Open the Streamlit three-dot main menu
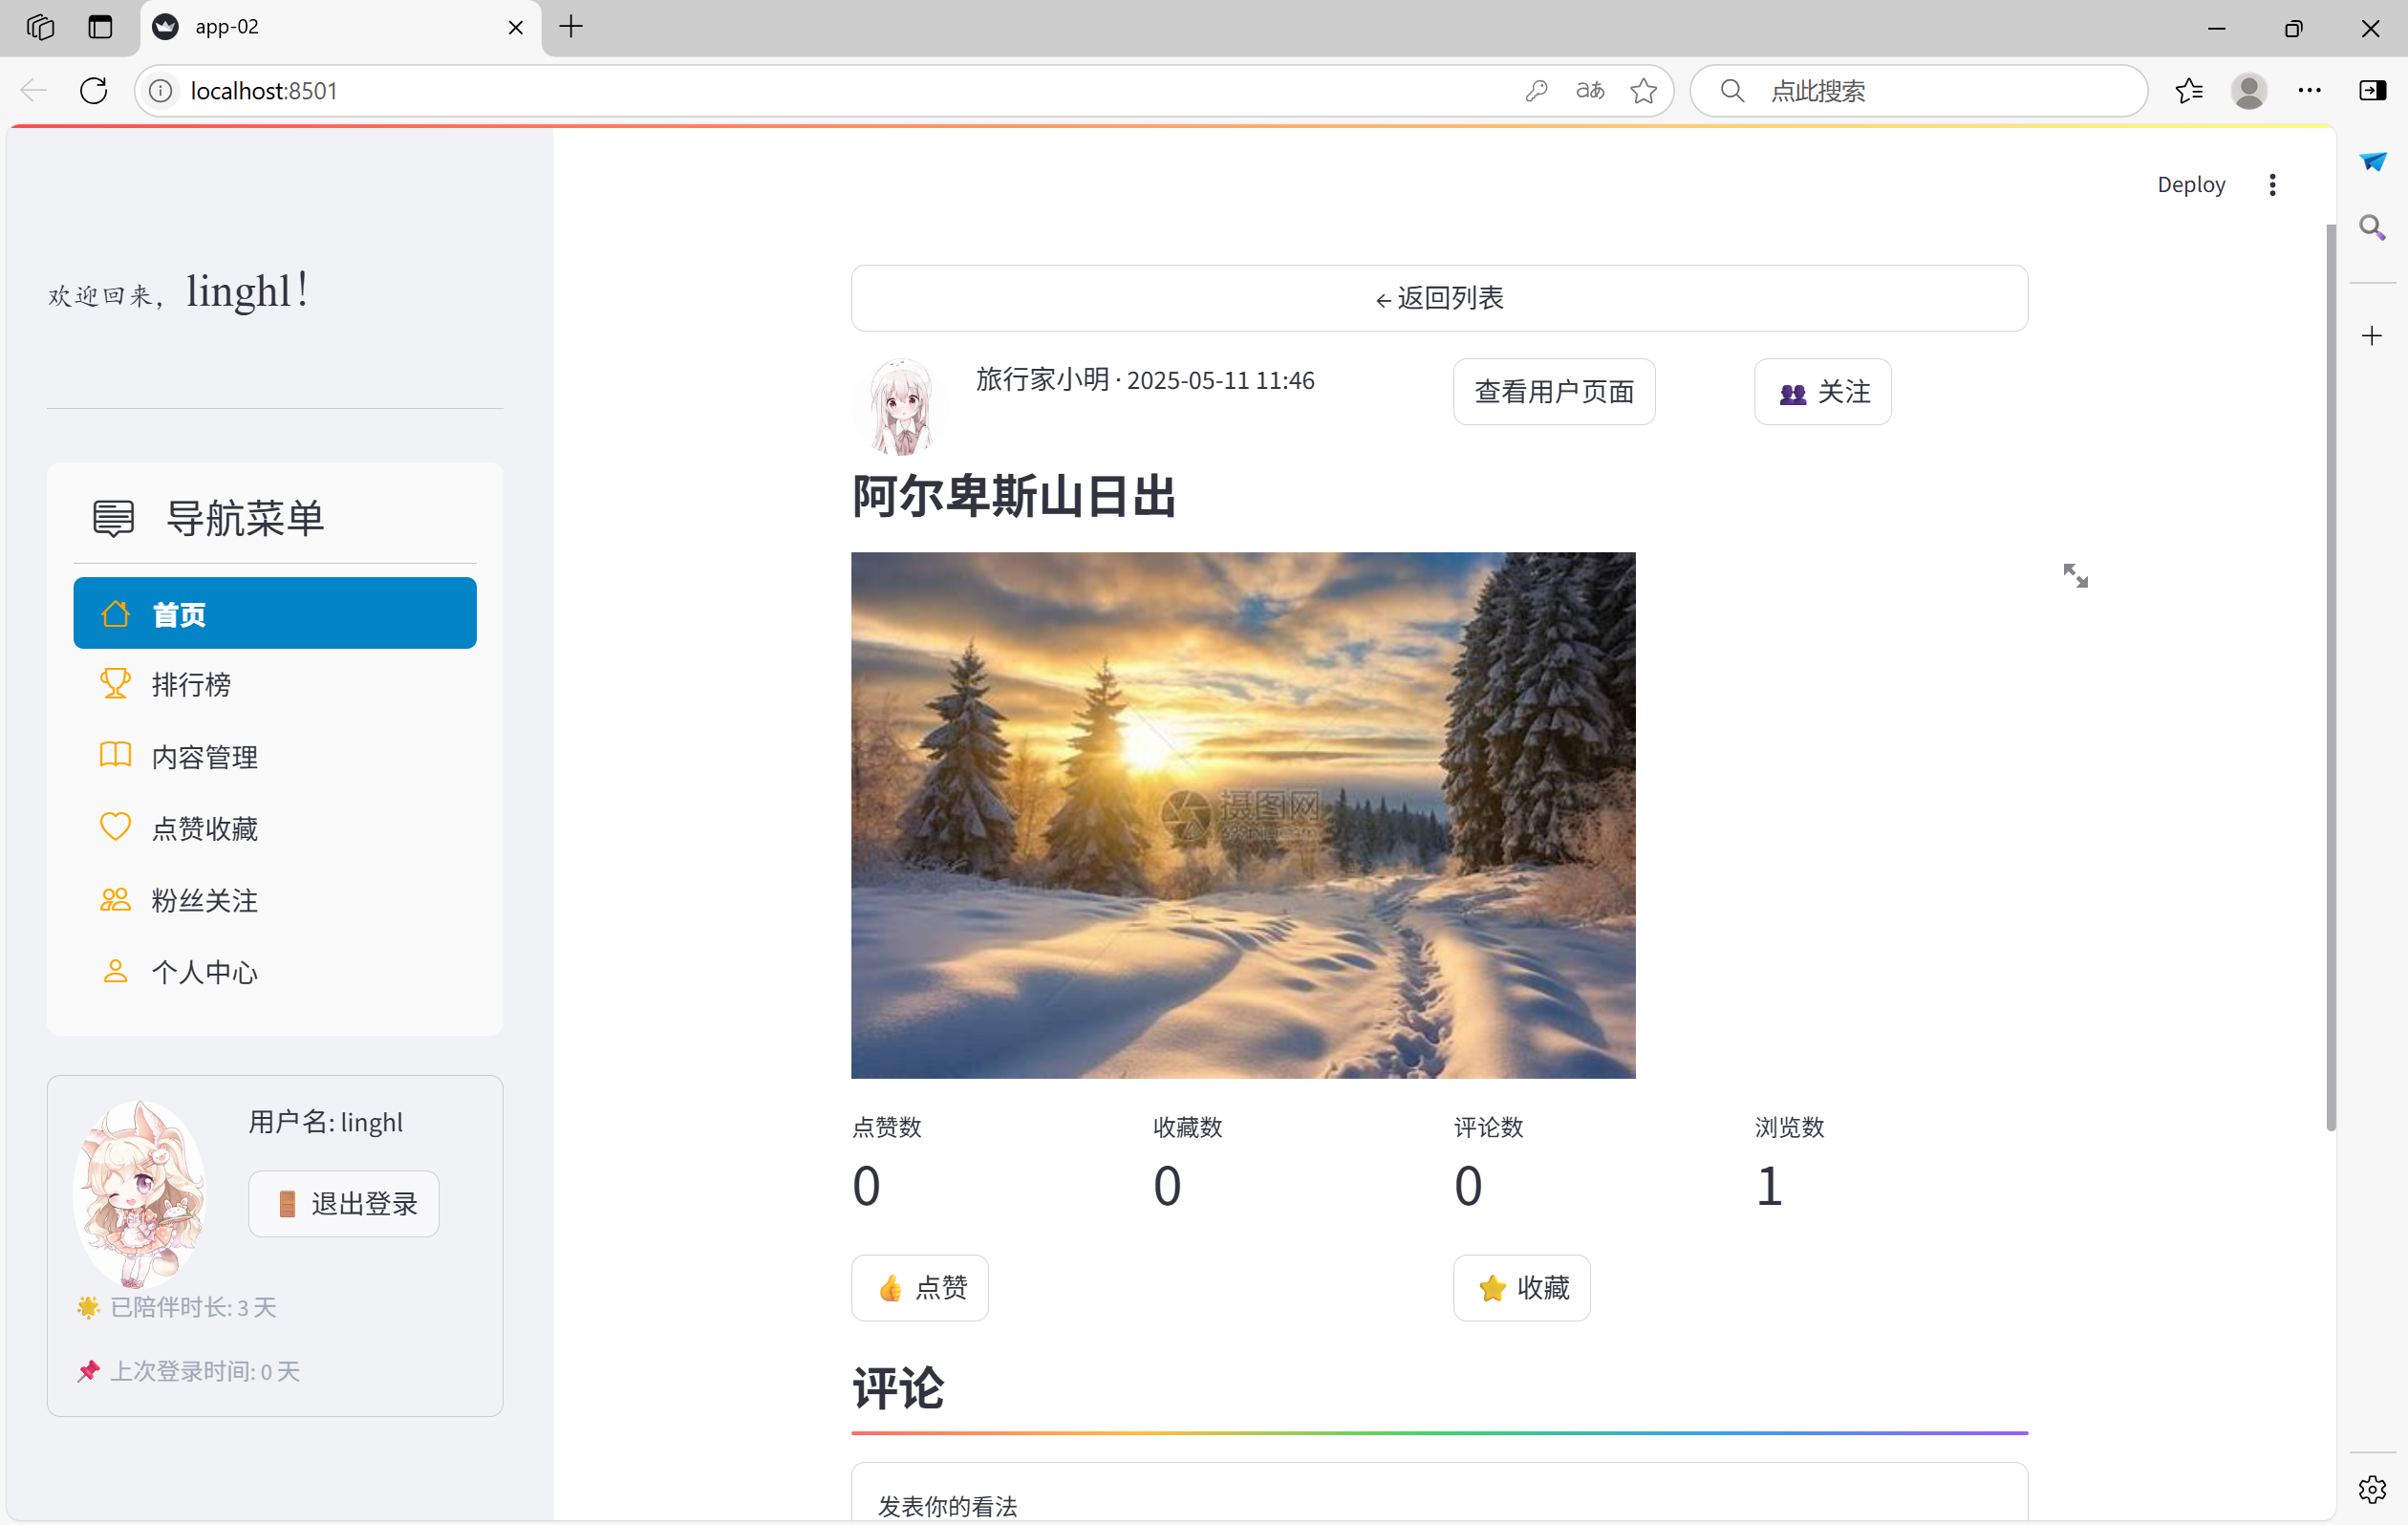Viewport: 2408px width, 1525px height. point(2272,185)
